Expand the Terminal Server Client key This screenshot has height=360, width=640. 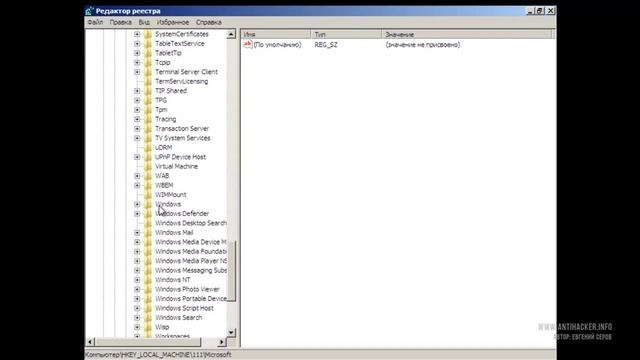click(137, 72)
